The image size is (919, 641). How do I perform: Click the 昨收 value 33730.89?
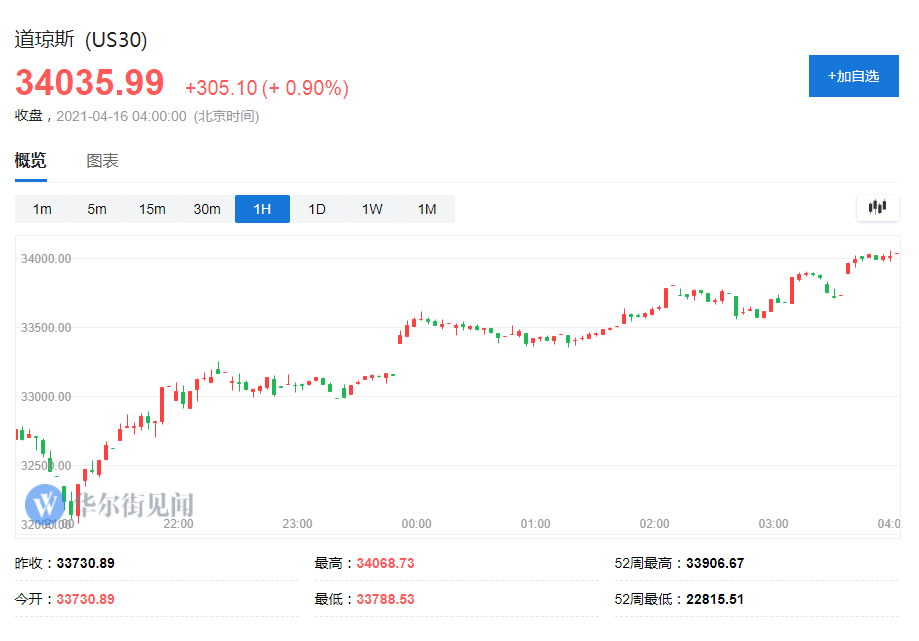(x=86, y=563)
